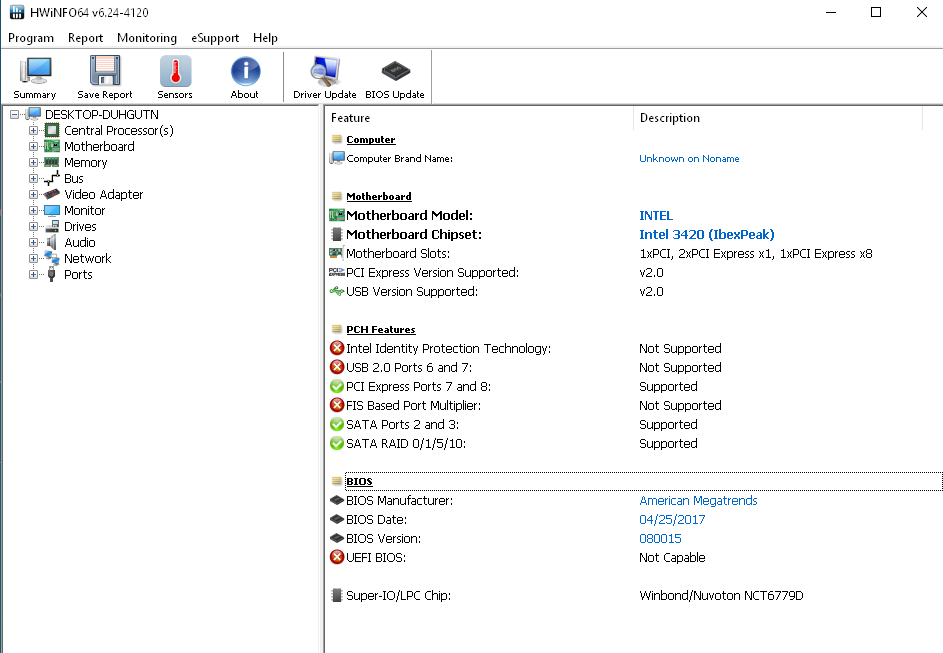Image resolution: width=943 pixels, height=653 pixels.
Task: Open the INTEL motherboard model link
Action: pos(656,215)
